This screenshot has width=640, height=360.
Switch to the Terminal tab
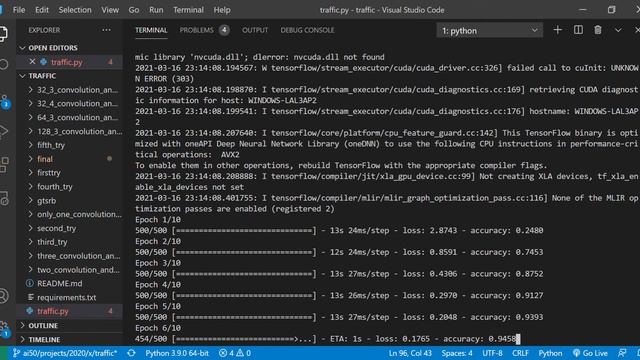coord(151,30)
